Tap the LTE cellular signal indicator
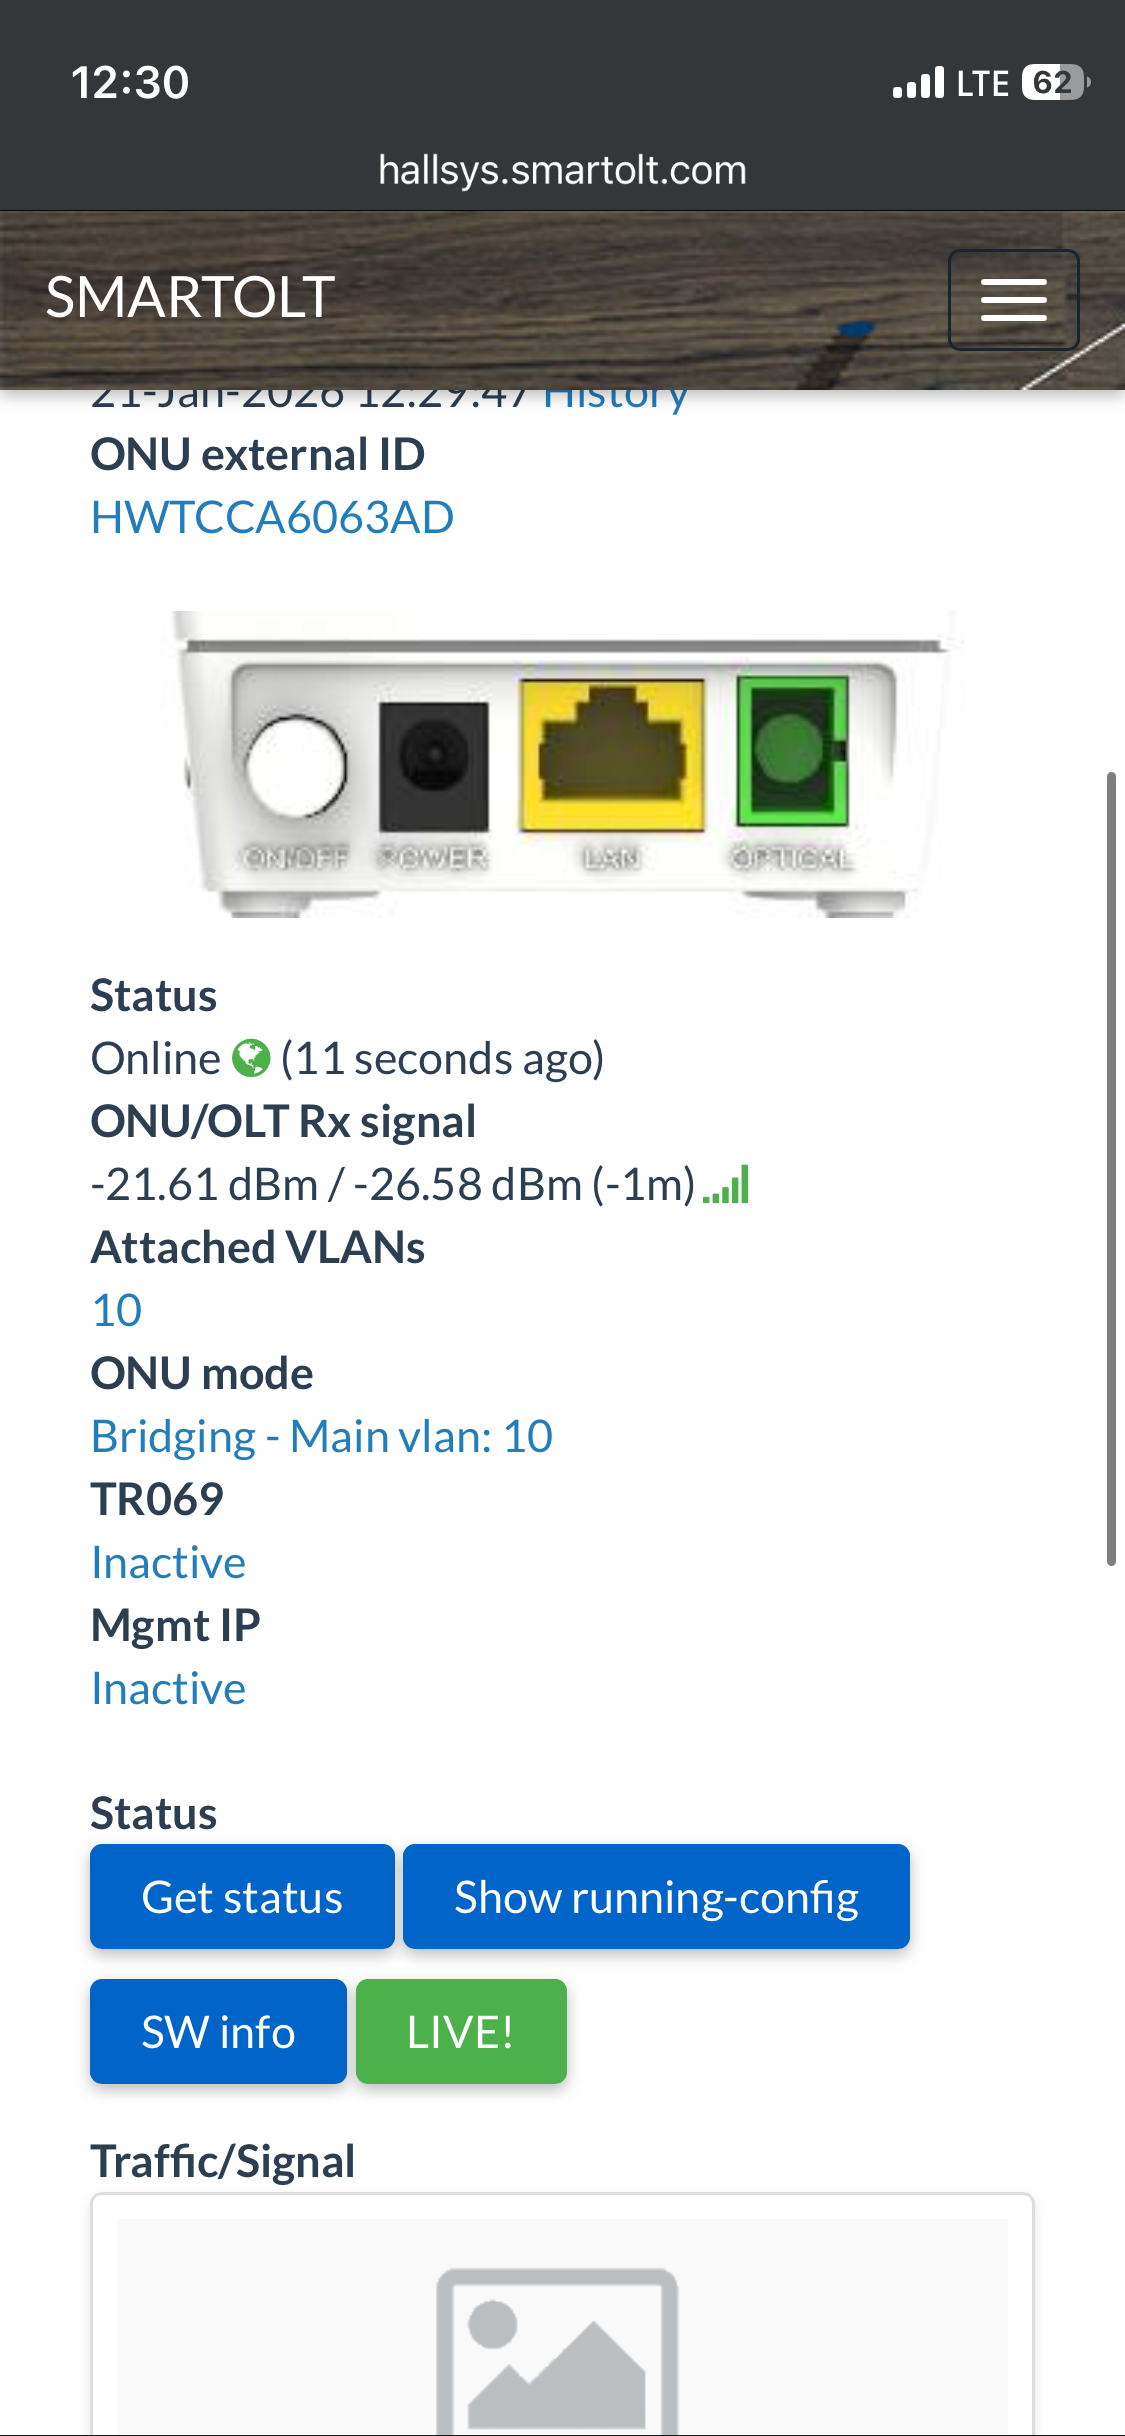This screenshot has width=1125, height=2436. tap(950, 83)
